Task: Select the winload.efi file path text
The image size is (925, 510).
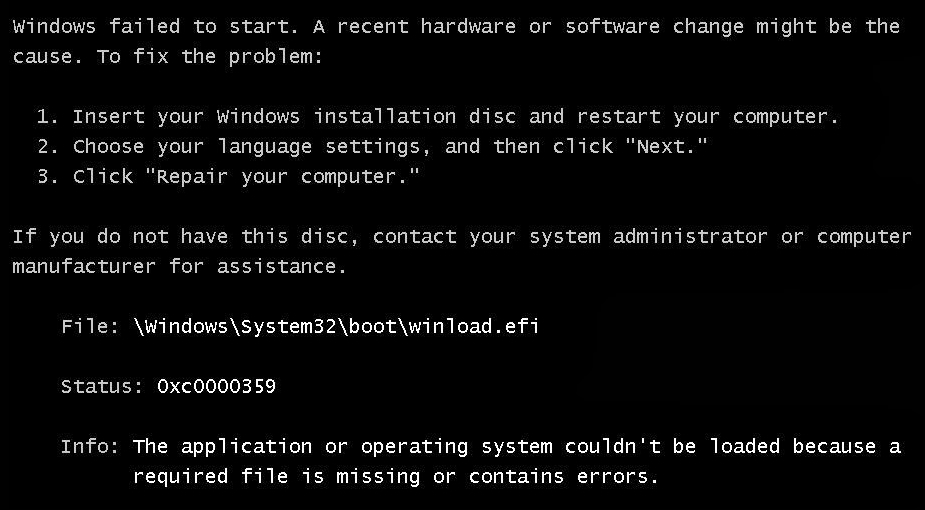Action: [336, 326]
